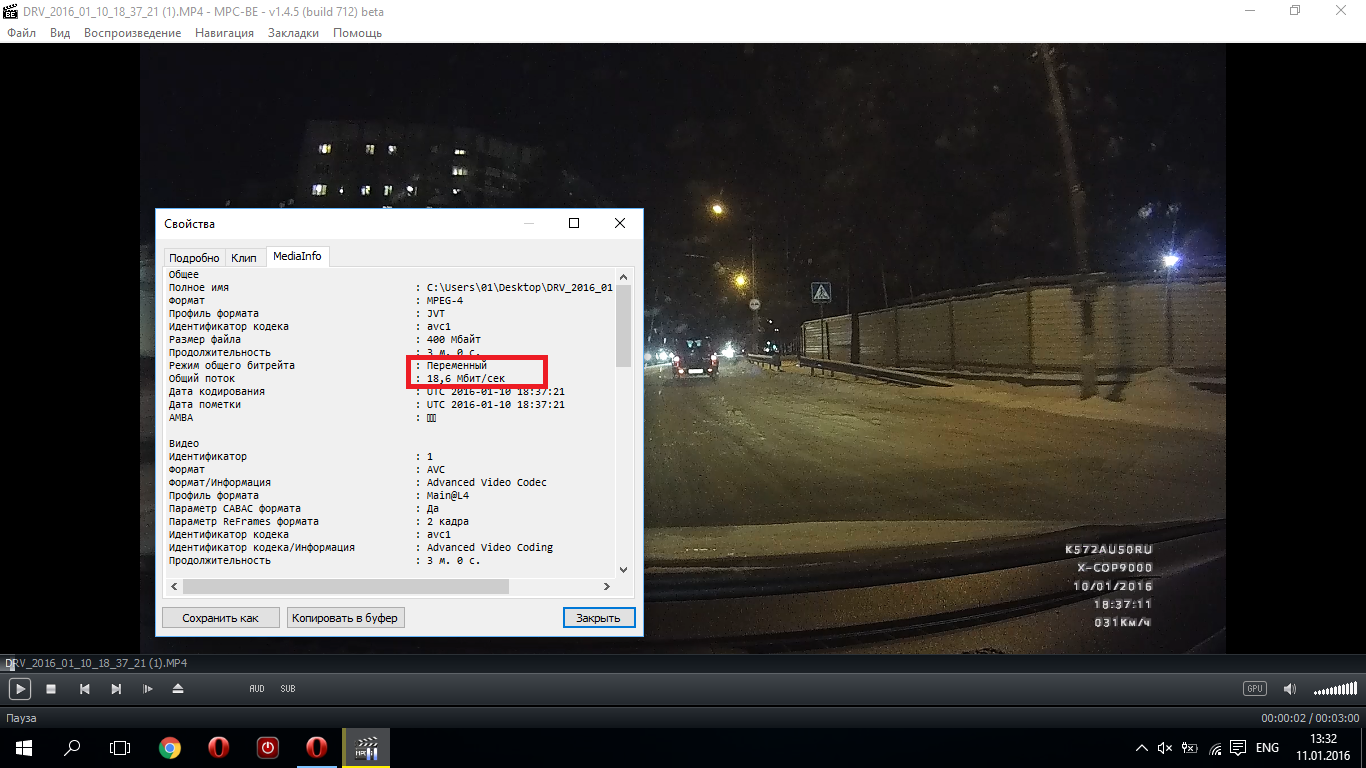
Task: Open the SUB subtitle track selector
Action: [x=288, y=689]
